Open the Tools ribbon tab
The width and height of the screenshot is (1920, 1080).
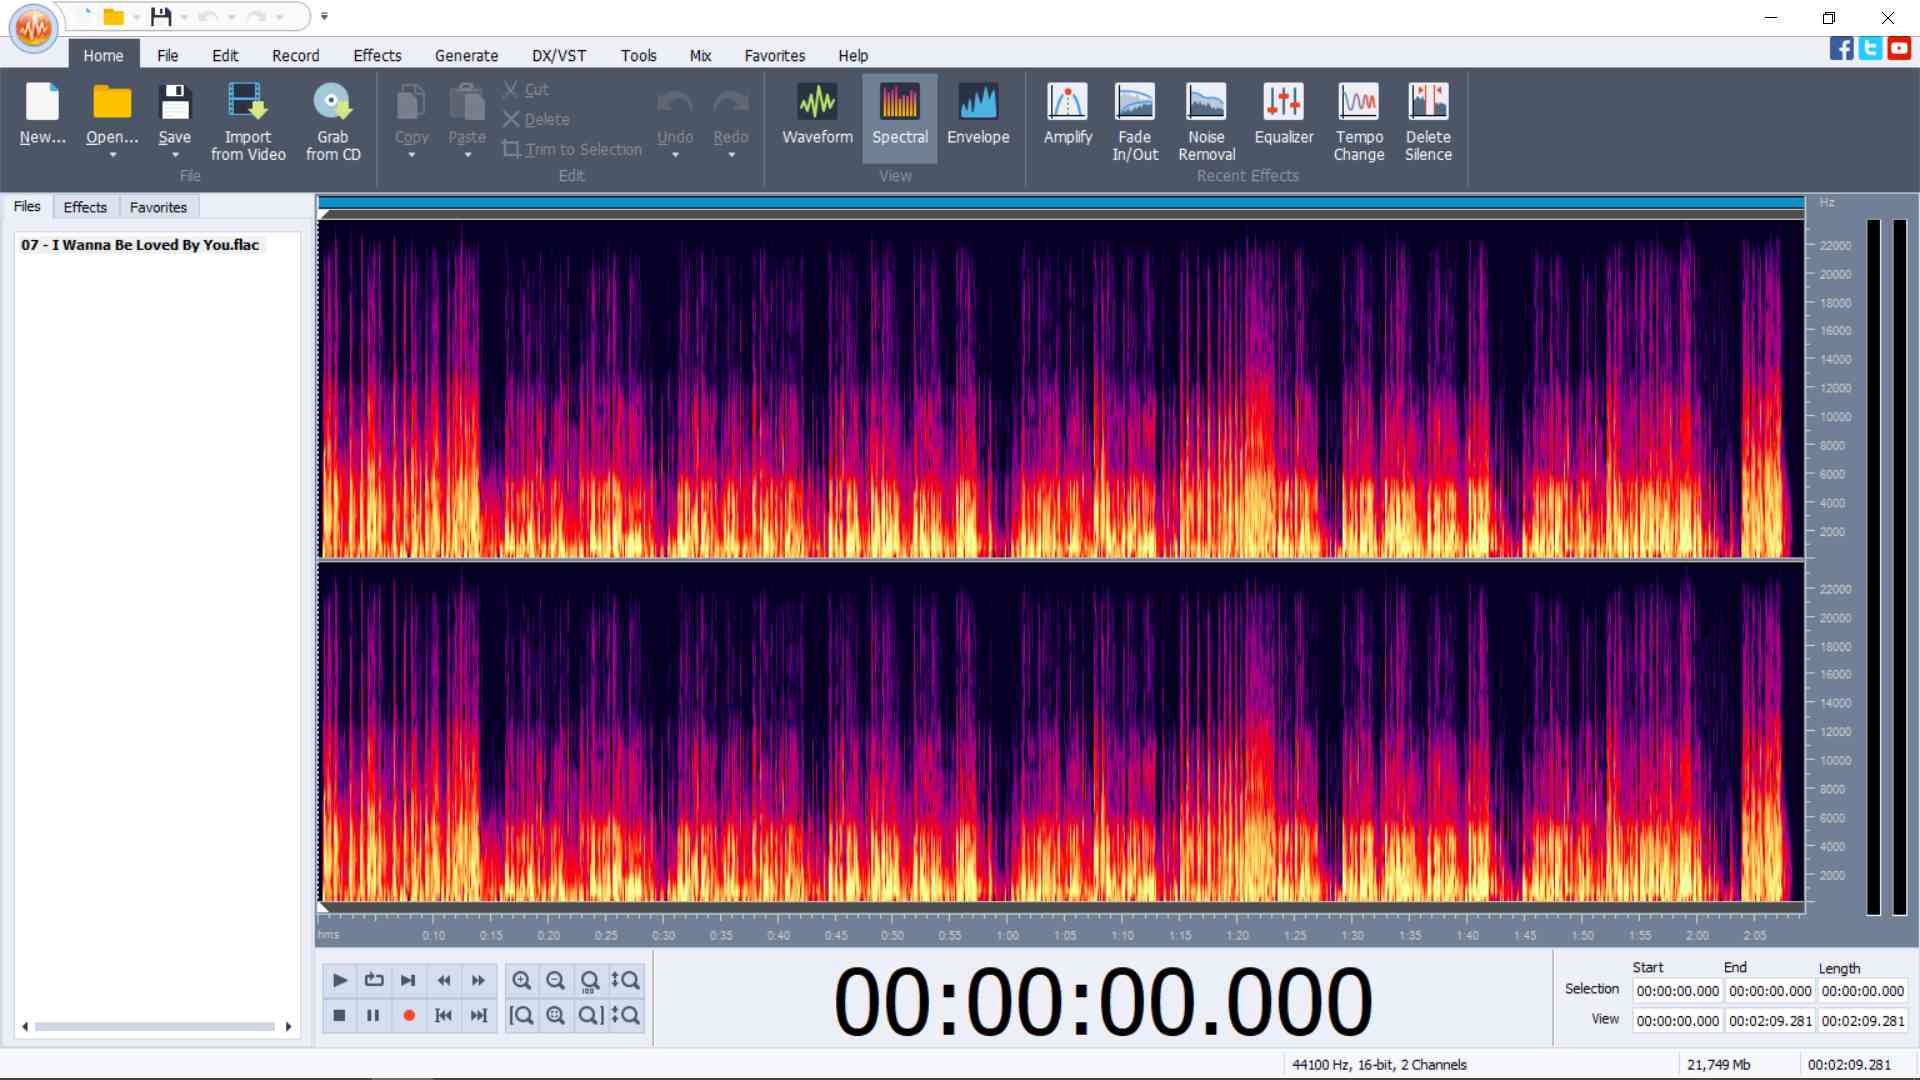[x=638, y=55]
